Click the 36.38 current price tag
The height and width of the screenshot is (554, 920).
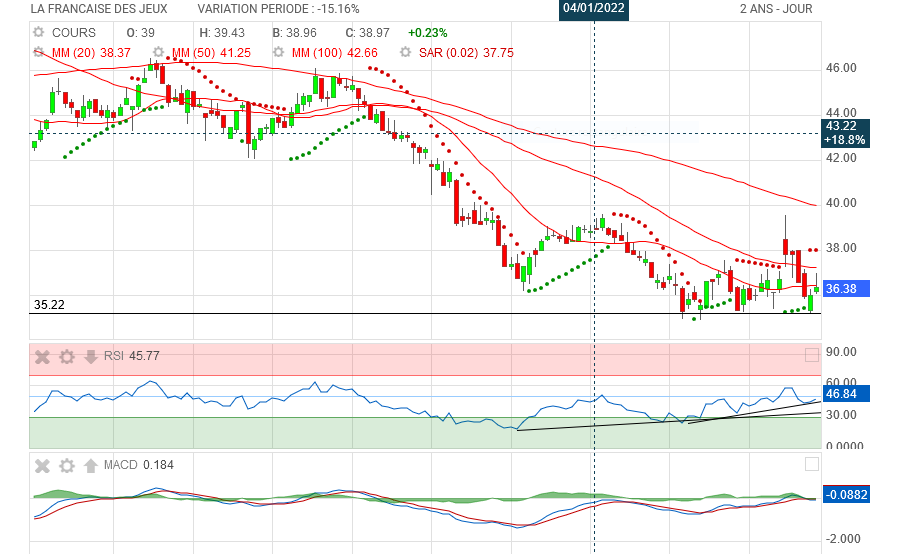pyautogui.click(x=845, y=288)
